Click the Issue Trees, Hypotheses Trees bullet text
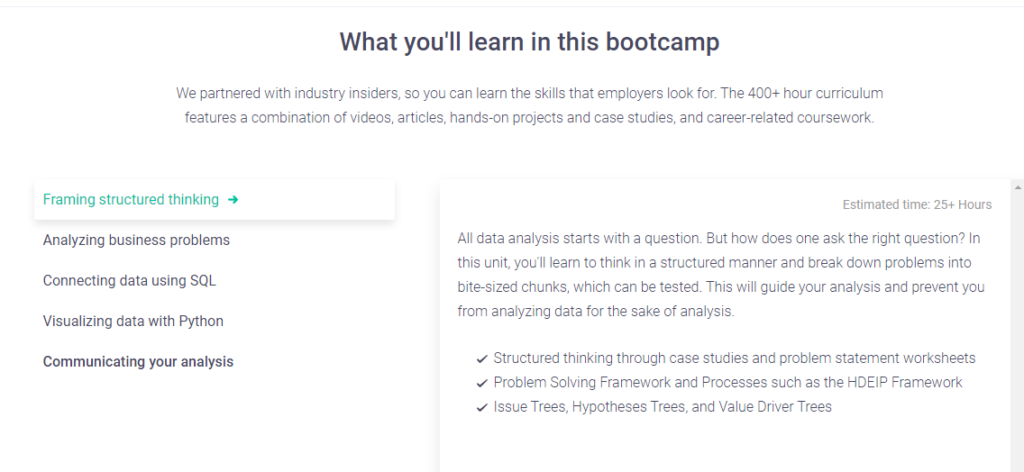1024x472 pixels. [662, 407]
